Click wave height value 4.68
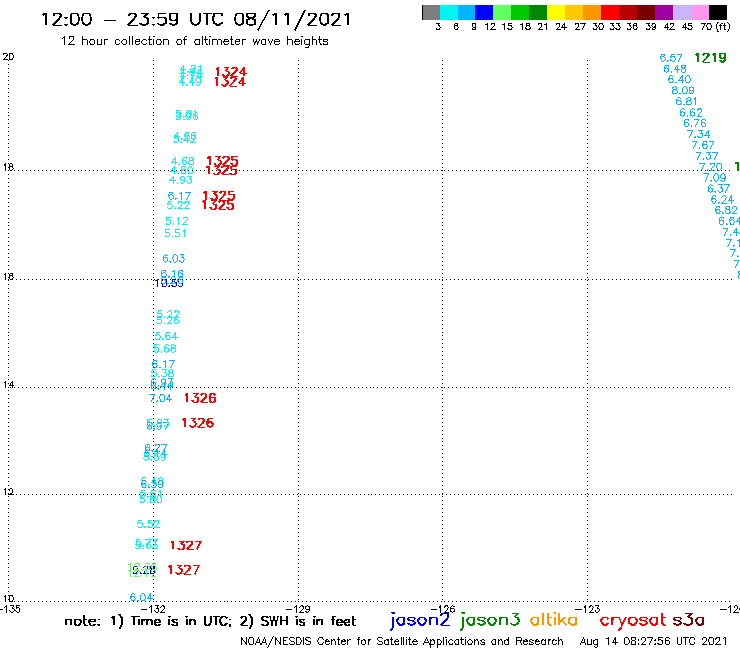Image resolution: width=740 pixels, height=650 pixels. click(183, 161)
